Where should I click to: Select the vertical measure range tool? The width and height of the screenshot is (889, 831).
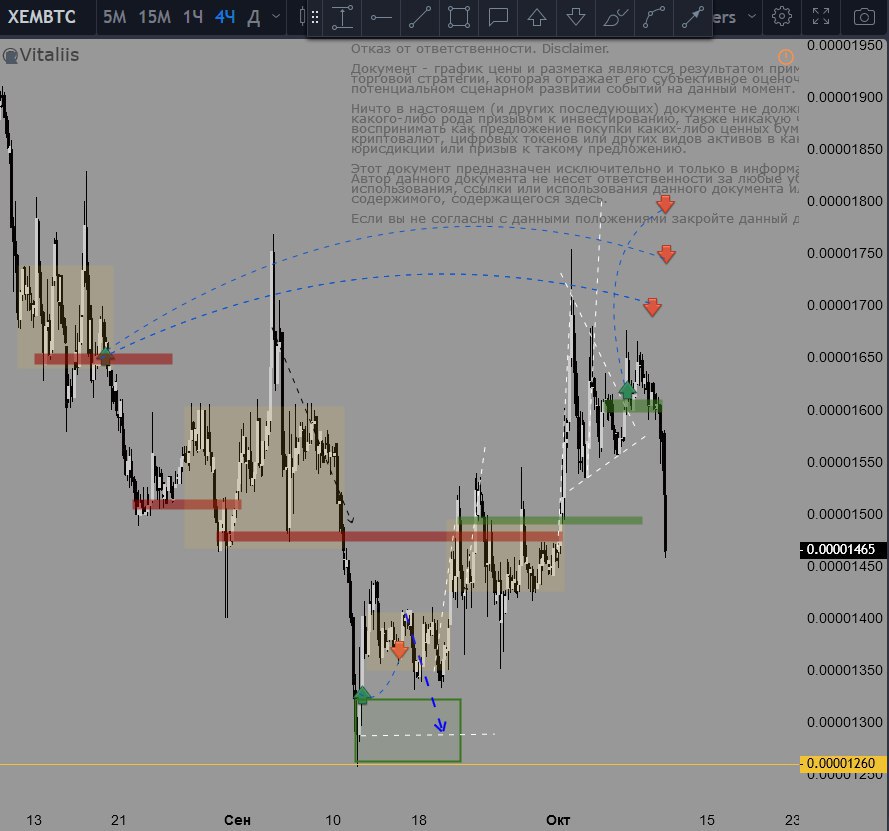(x=342, y=17)
